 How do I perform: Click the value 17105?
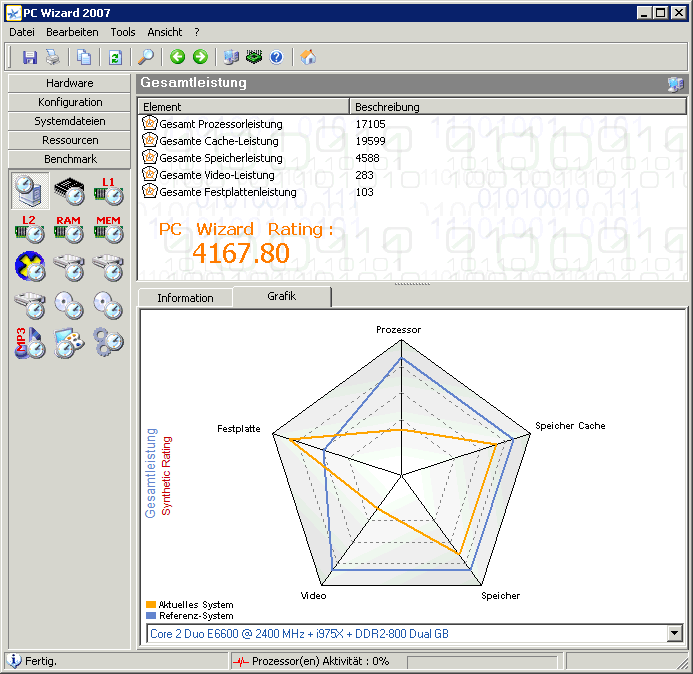pos(370,124)
